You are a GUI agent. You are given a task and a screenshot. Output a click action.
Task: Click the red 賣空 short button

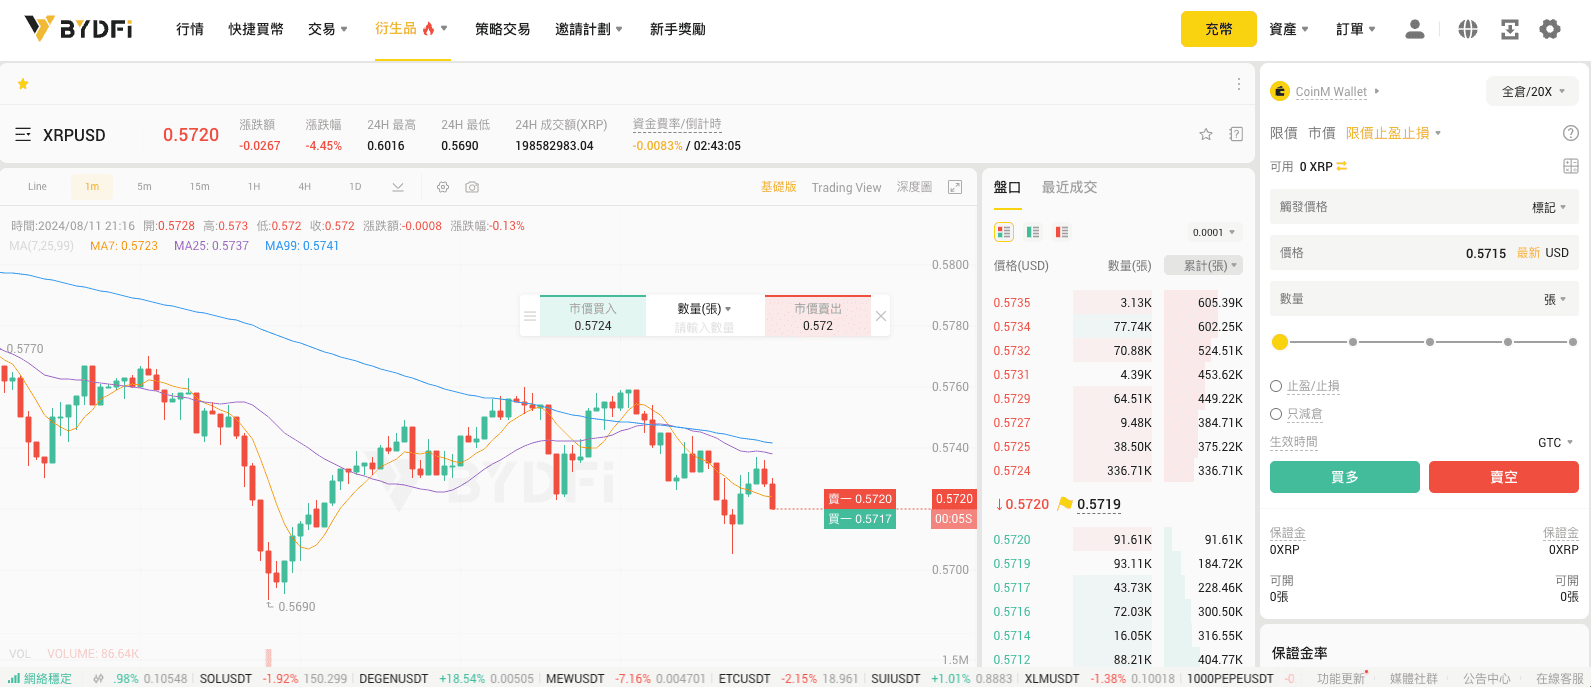point(1504,477)
